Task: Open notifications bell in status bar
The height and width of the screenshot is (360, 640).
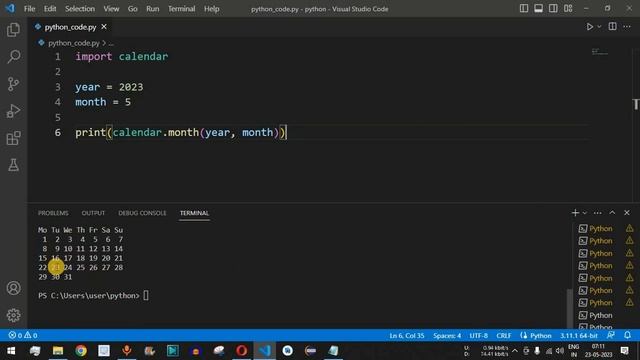Action: pyautogui.click(x=627, y=335)
